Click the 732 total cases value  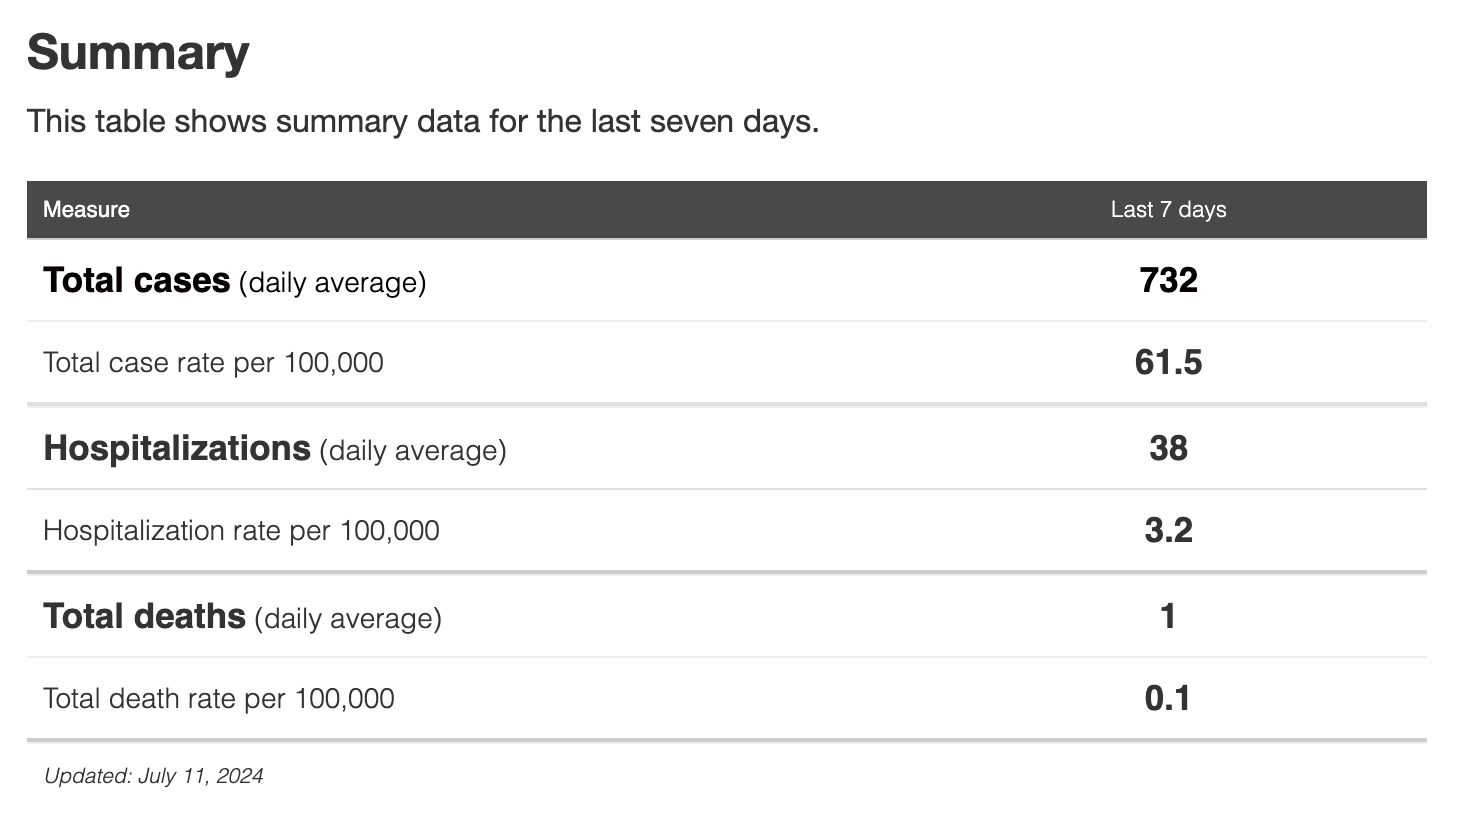coord(1168,280)
